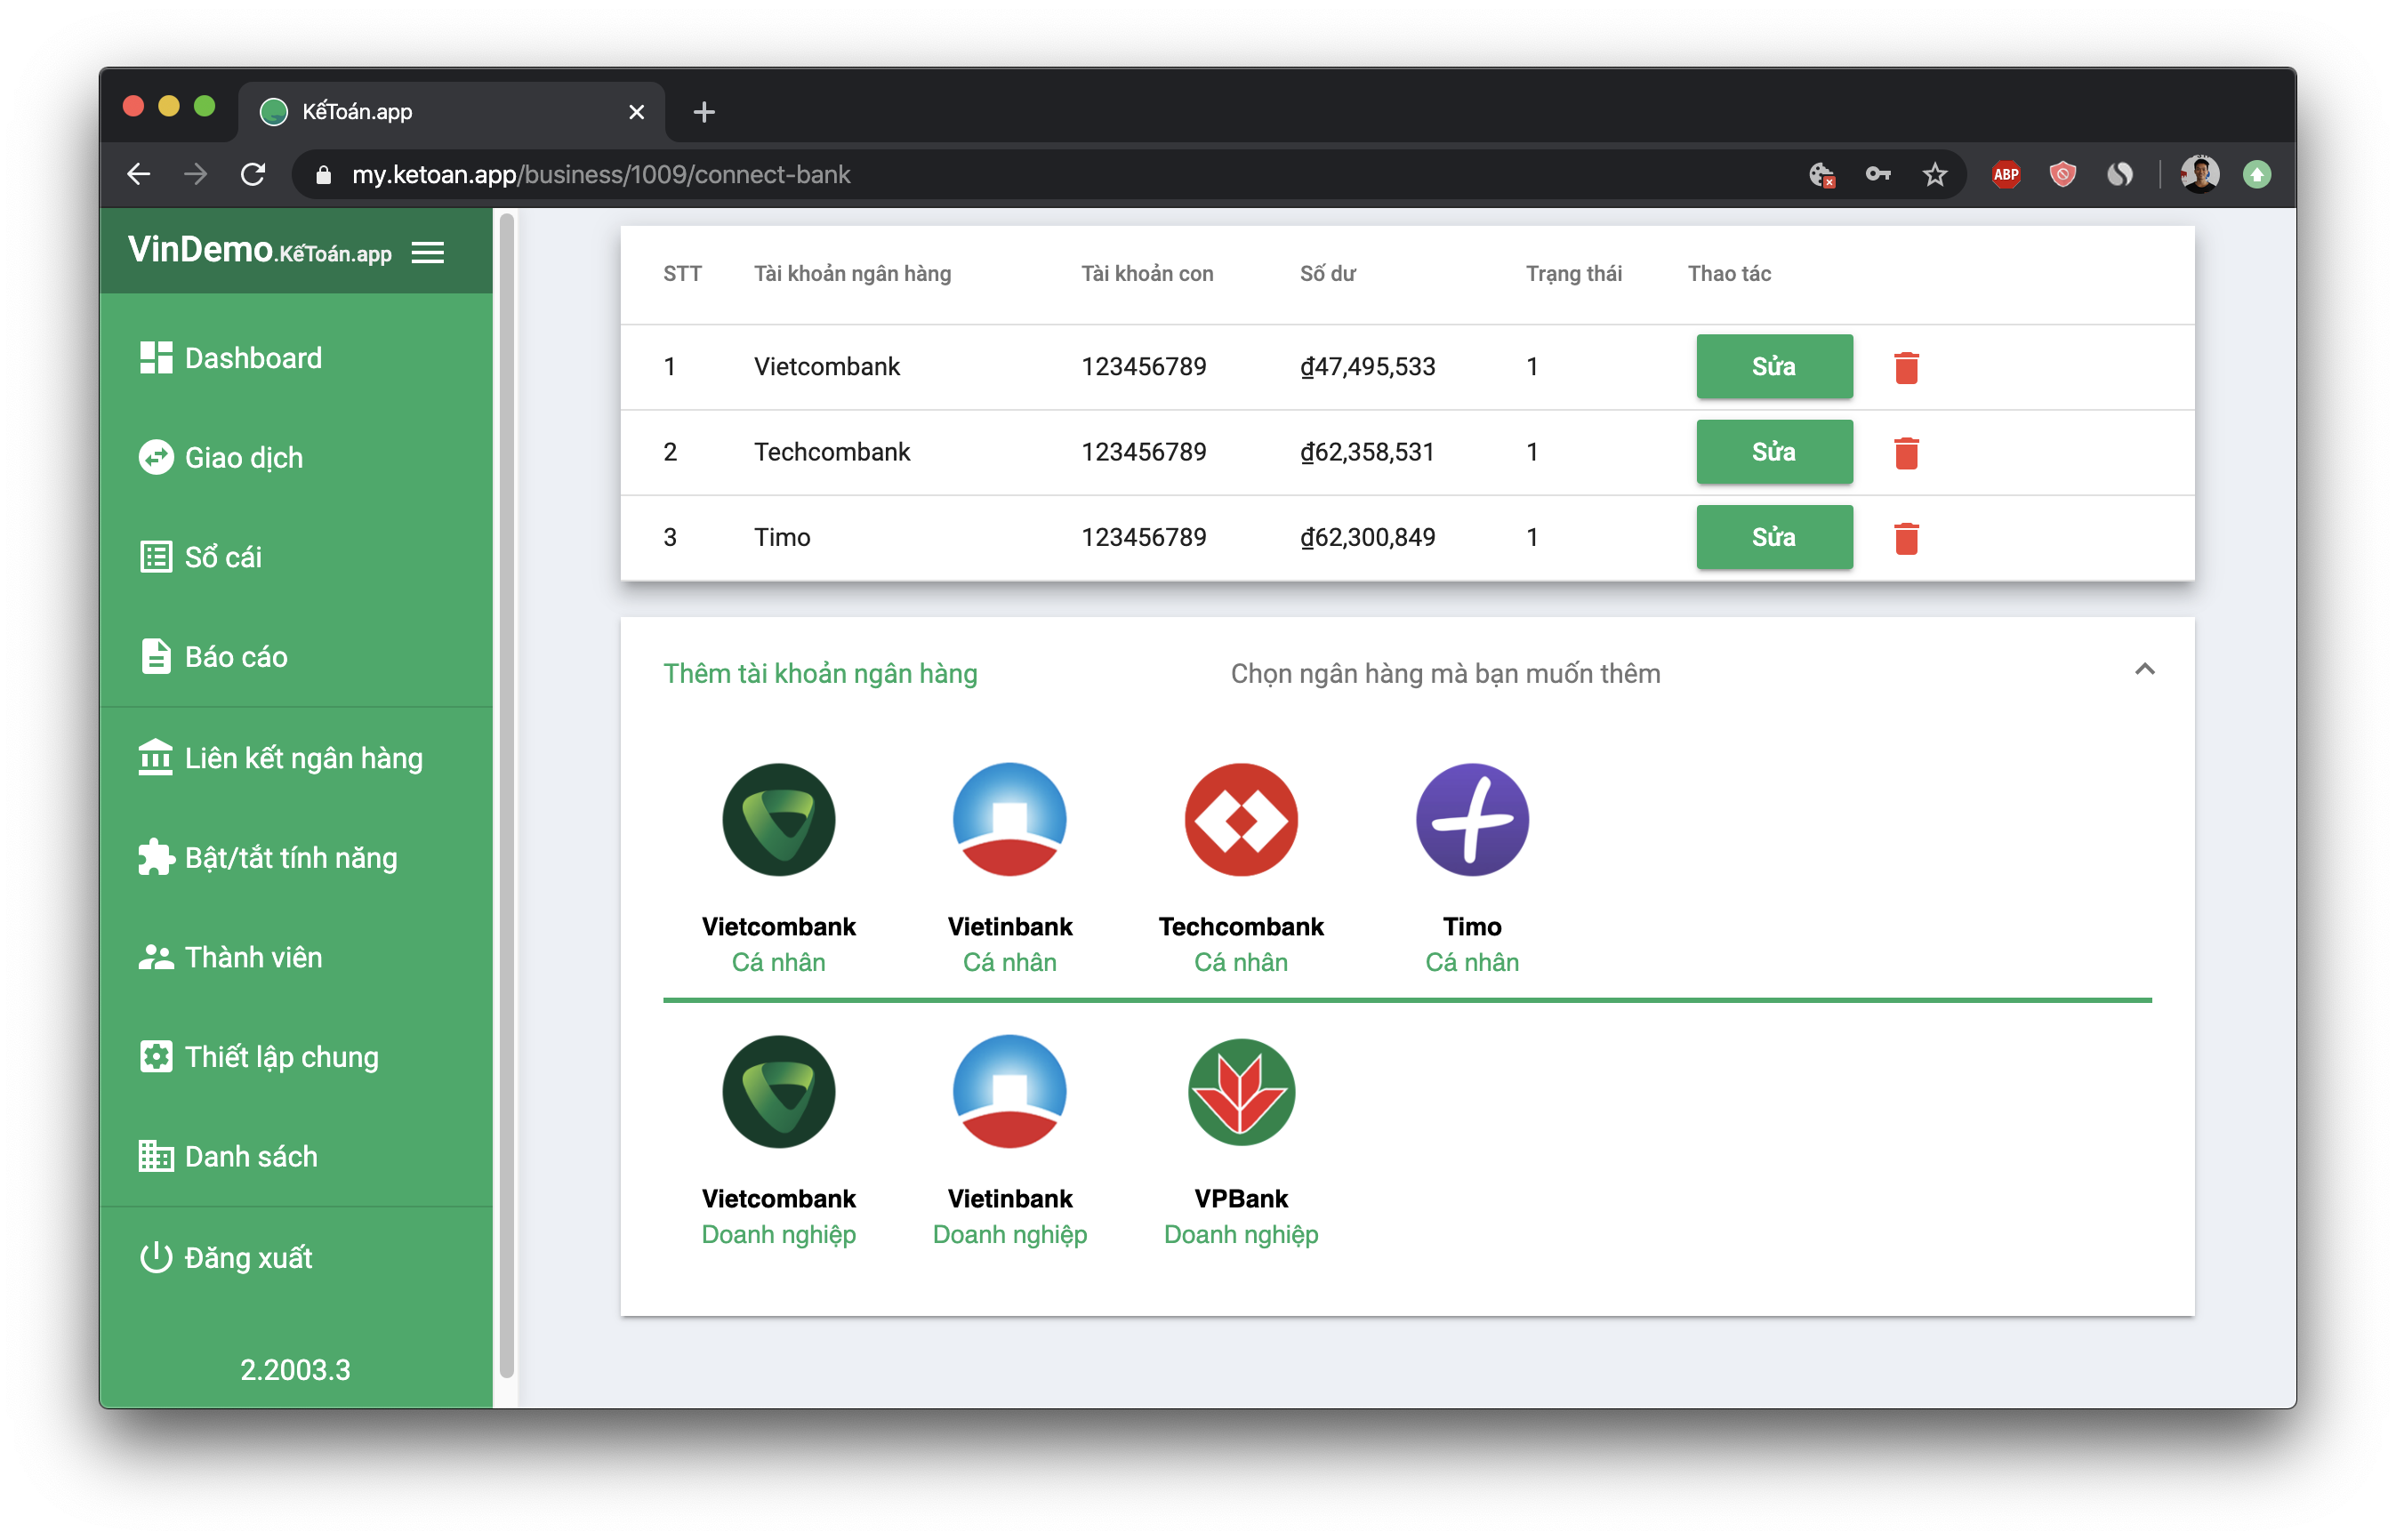
Task: Click browser forward arrow
Action: [196, 175]
